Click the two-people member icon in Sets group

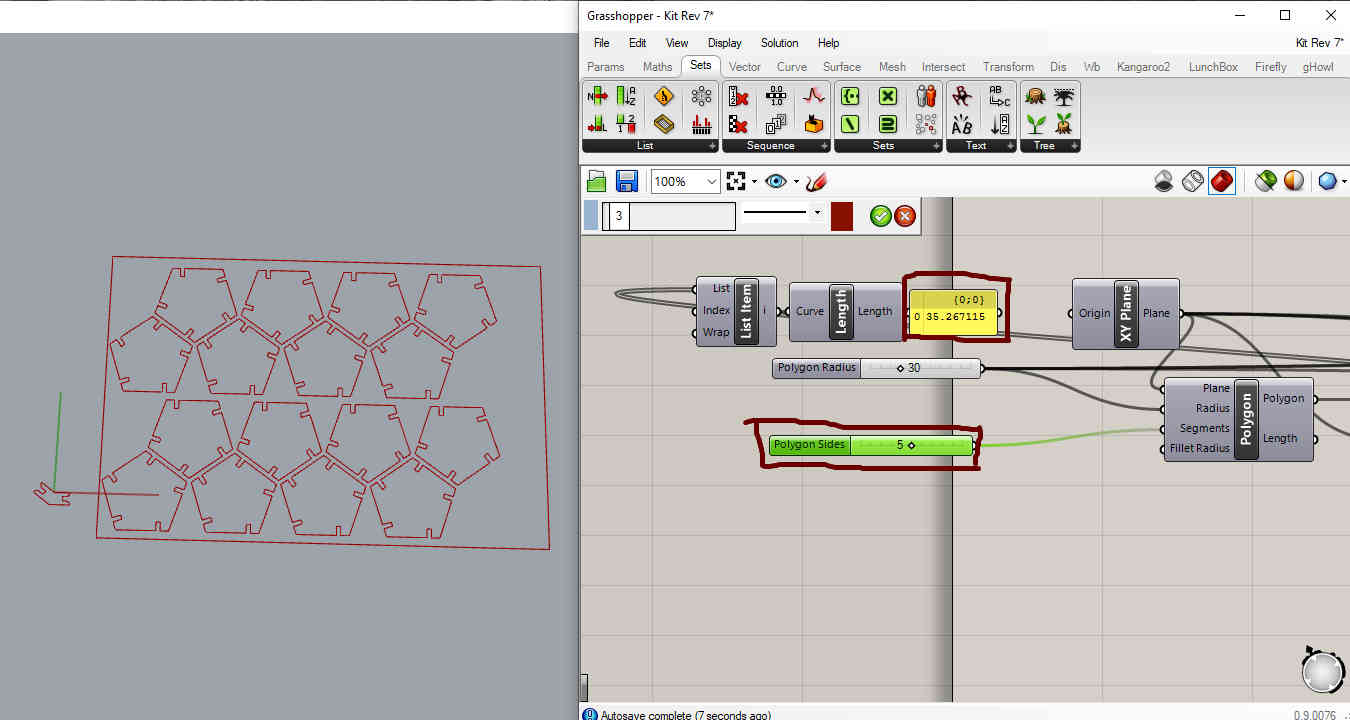pyautogui.click(x=926, y=96)
